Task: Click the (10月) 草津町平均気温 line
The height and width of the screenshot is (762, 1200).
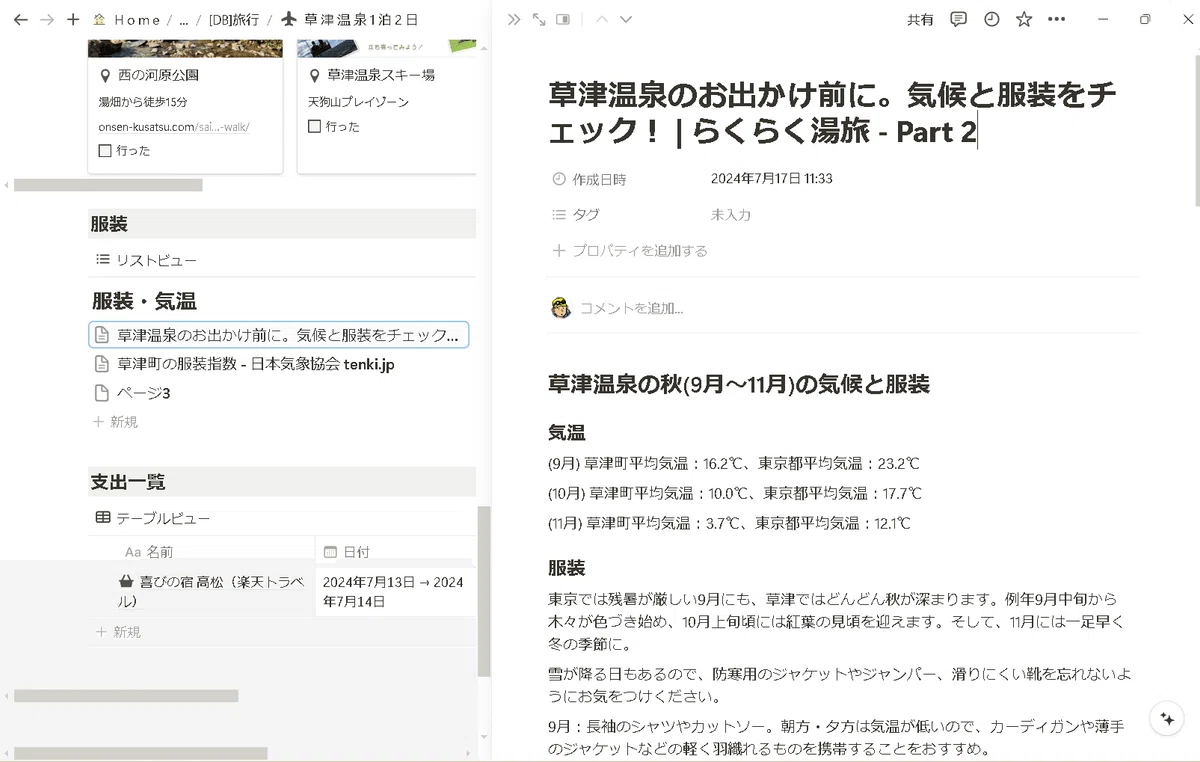Action: (735, 493)
